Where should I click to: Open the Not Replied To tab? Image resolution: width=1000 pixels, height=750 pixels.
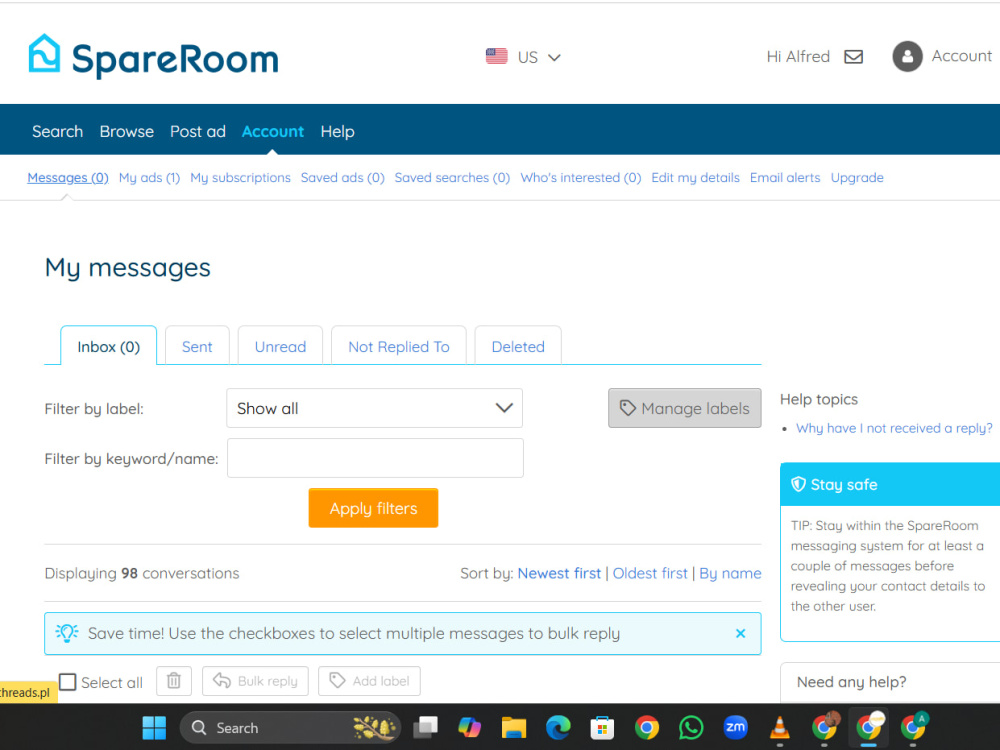(x=399, y=346)
